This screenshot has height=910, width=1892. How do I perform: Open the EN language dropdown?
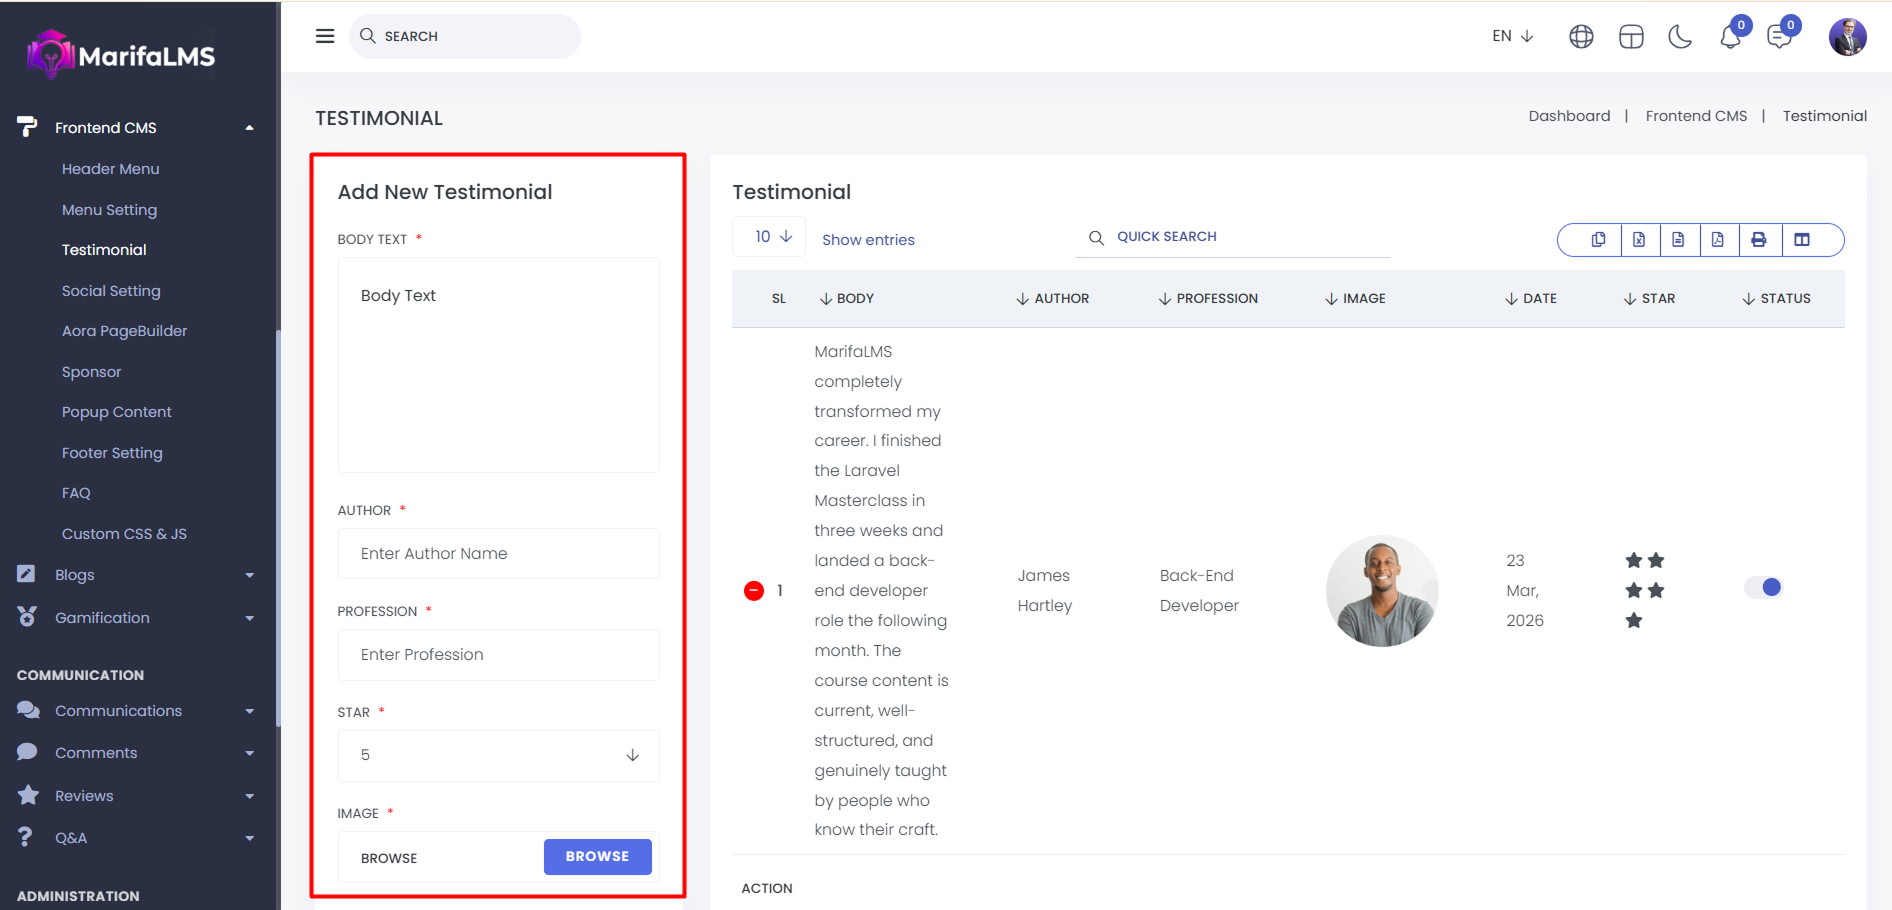pyautogui.click(x=1512, y=36)
